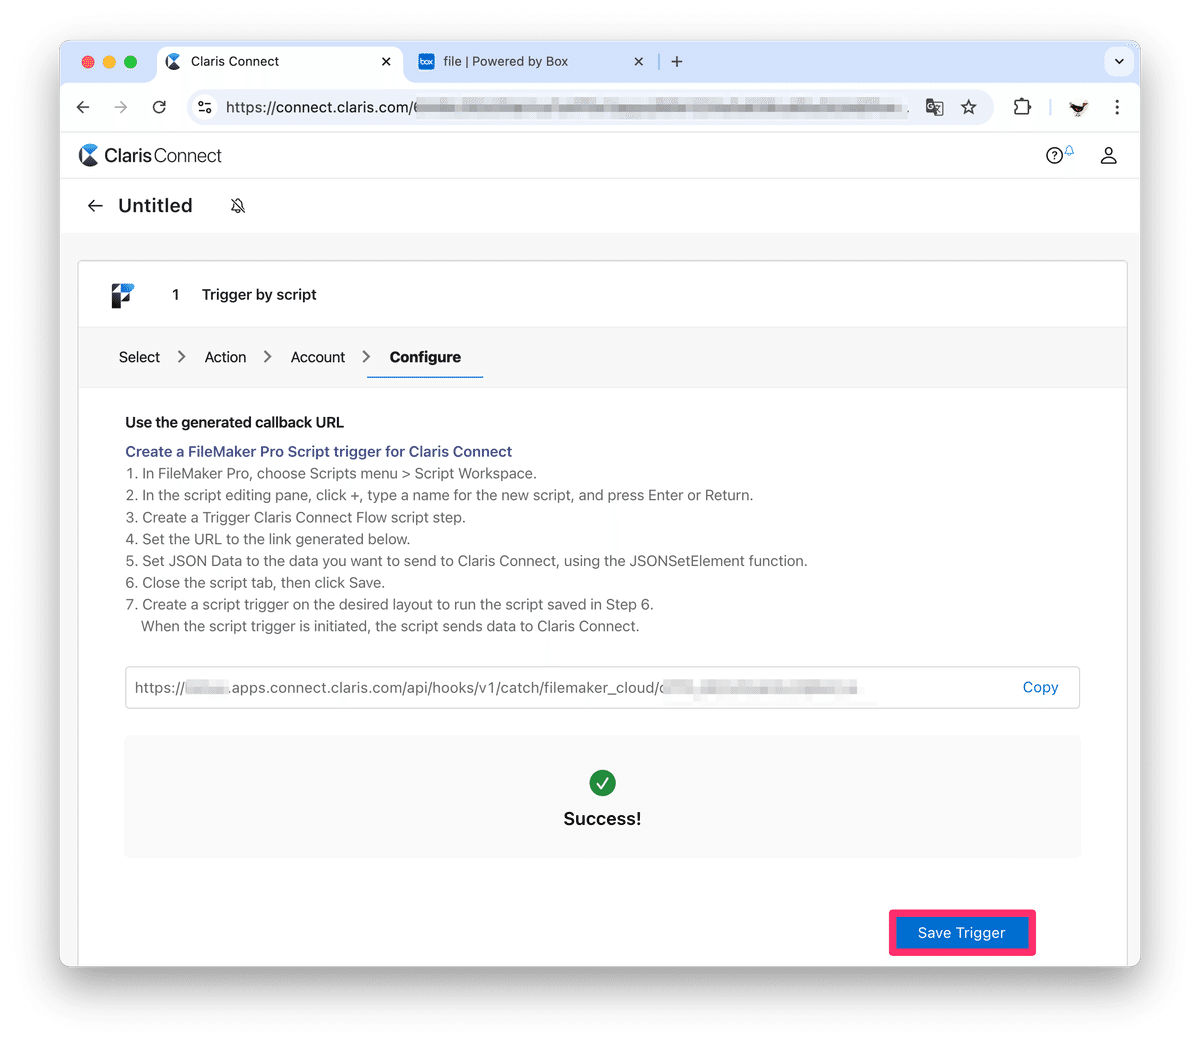Click the user account icon in Claris Connect
This screenshot has width=1200, height=1045.
pos(1108,155)
